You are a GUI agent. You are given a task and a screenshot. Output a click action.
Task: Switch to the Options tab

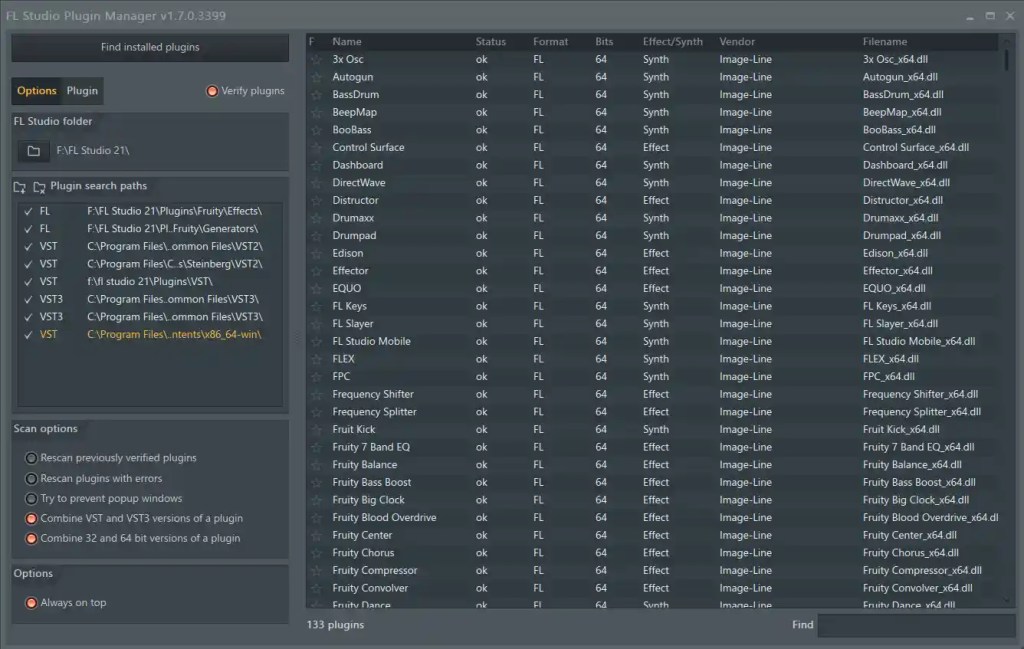(37, 91)
